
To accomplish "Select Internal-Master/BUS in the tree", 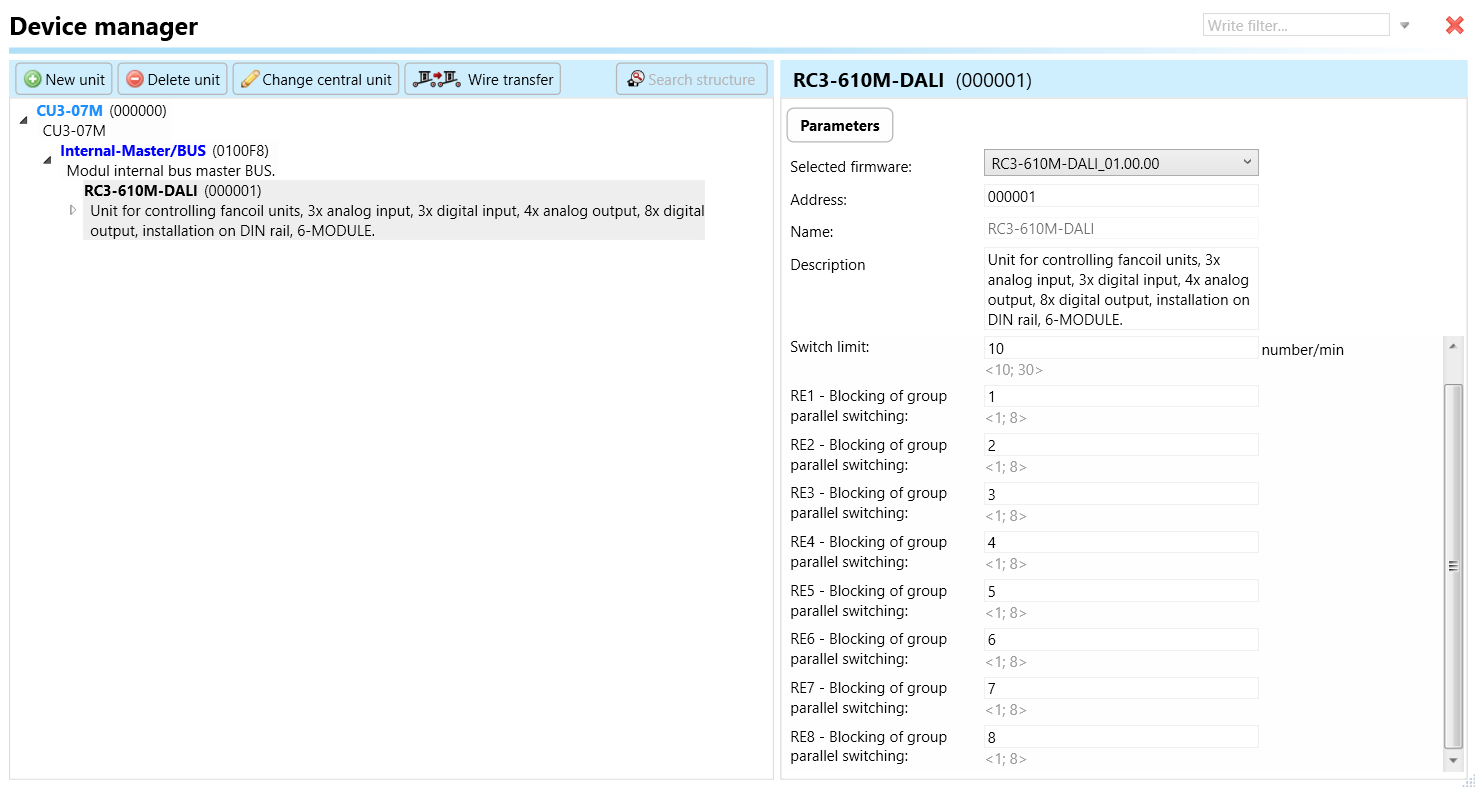I will click(133, 151).
